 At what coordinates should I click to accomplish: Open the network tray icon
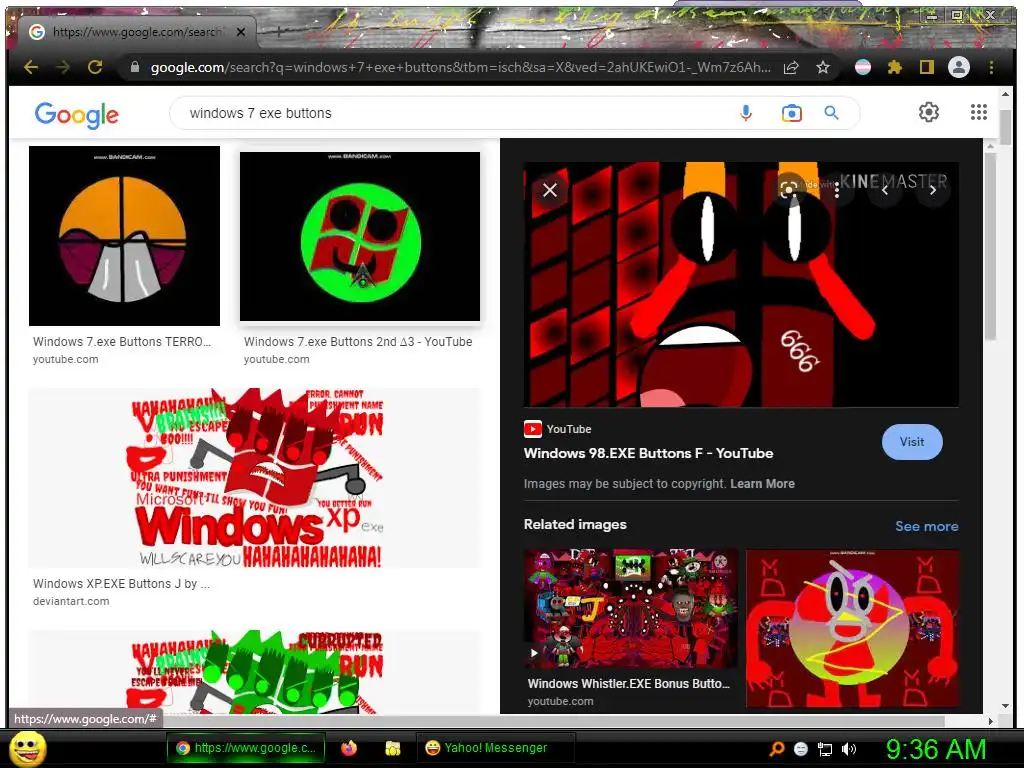click(825, 749)
